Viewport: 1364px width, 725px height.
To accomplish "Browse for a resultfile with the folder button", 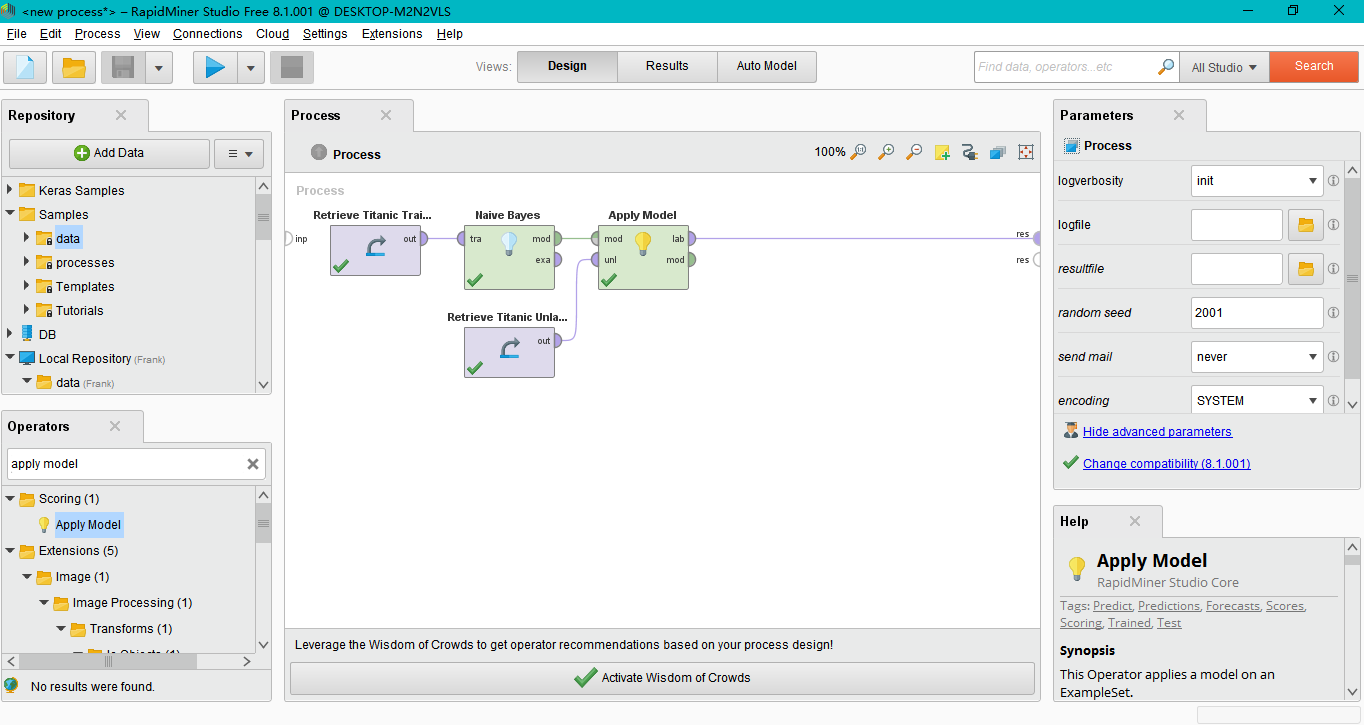I will [1305, 269].
